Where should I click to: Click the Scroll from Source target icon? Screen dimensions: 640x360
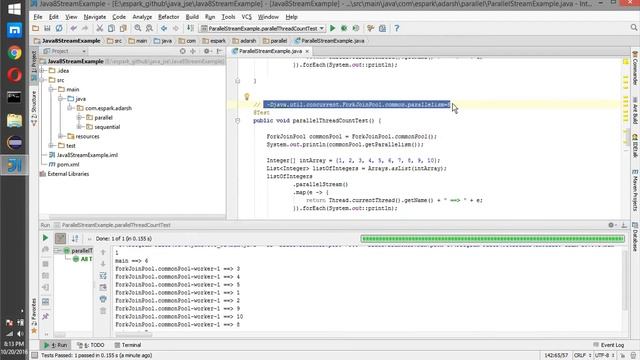point(182,51)
